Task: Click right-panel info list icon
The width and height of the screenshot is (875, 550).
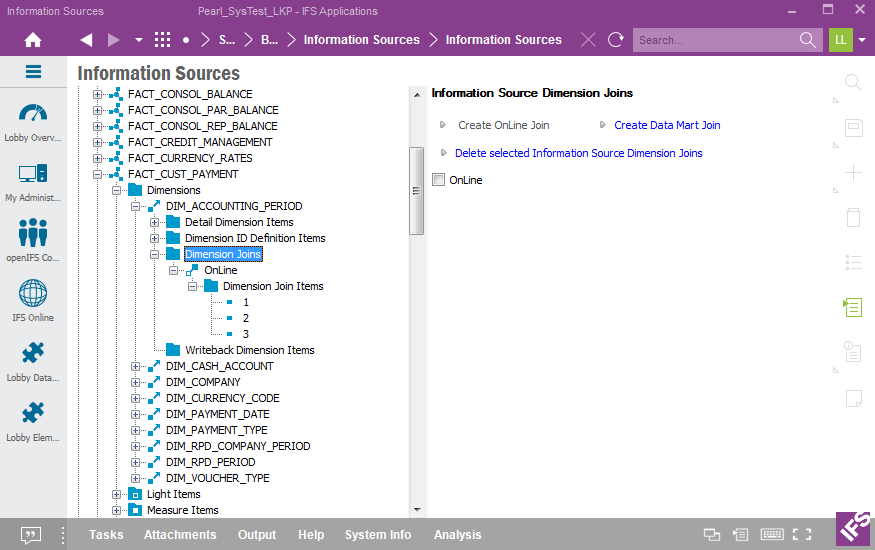Action: coord(853,351)
